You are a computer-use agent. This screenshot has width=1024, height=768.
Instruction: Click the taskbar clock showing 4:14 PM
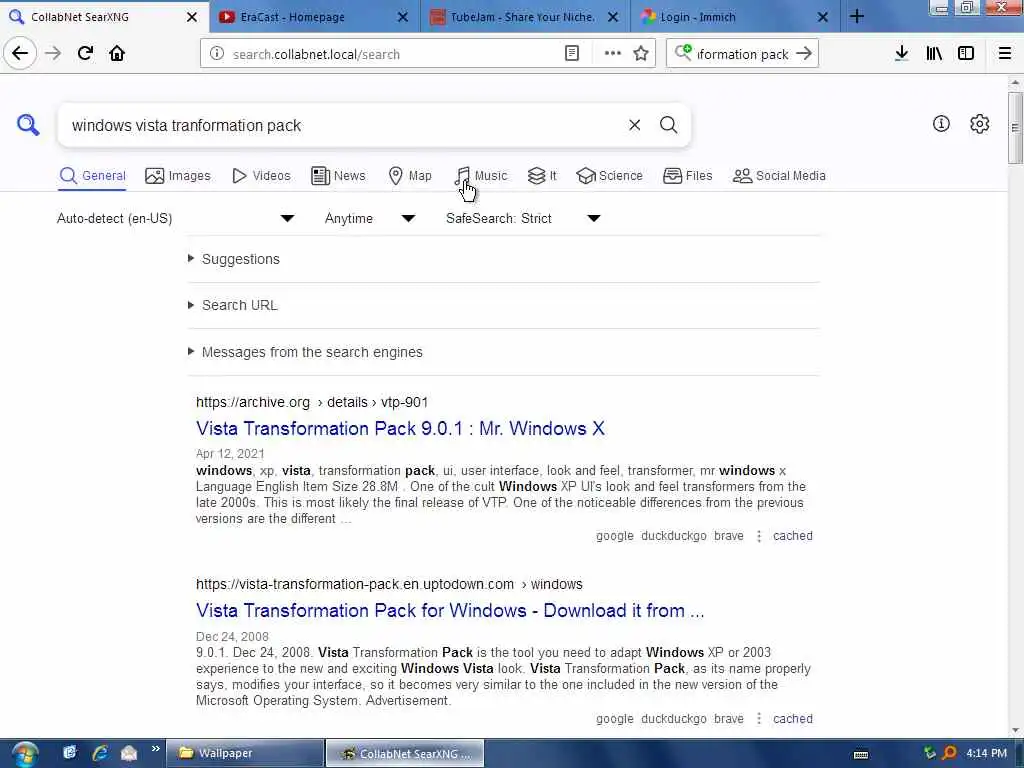tap(986, 753)
